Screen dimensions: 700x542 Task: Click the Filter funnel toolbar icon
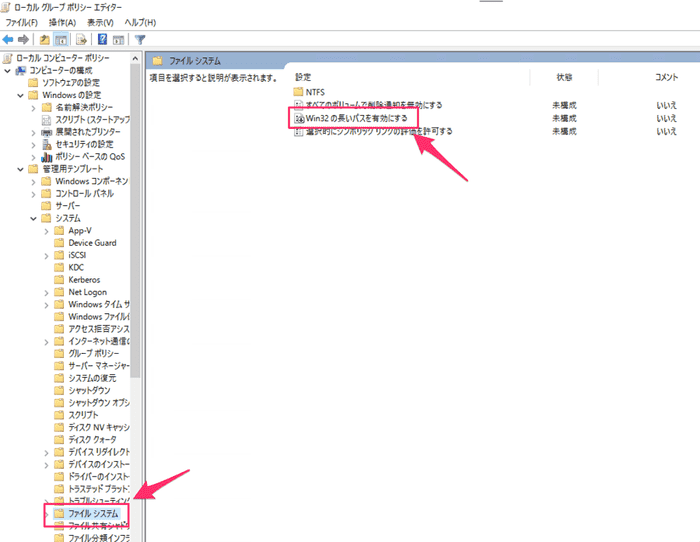(140, 40)
